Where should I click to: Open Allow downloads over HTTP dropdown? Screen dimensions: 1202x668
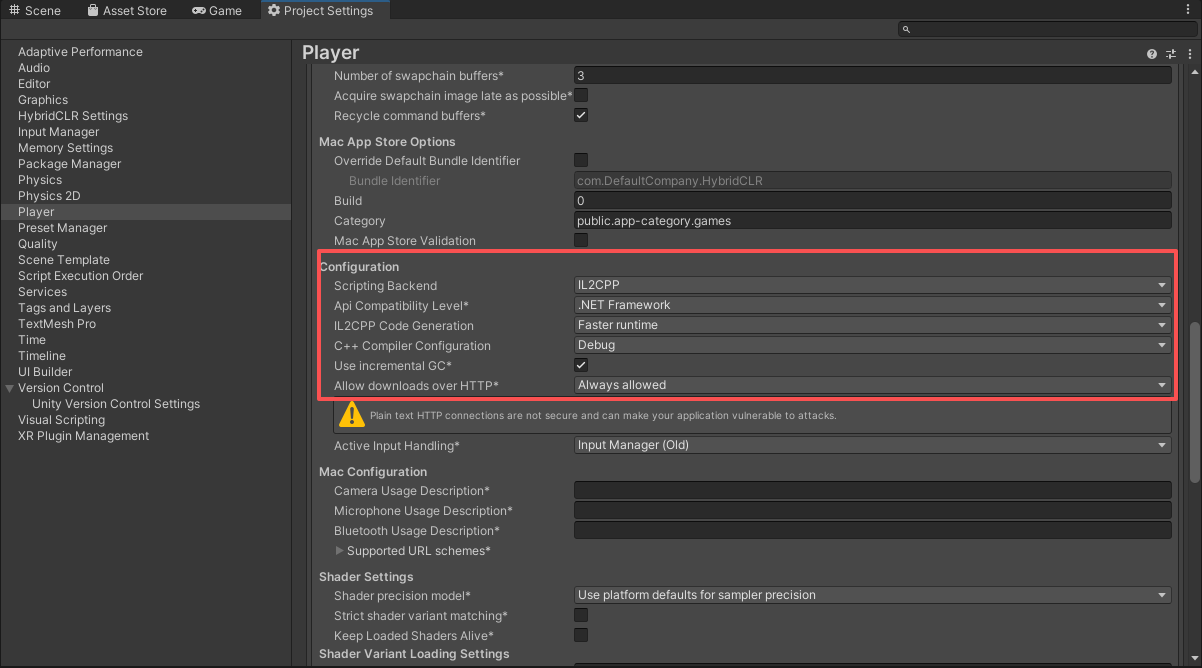coord(872,385)
